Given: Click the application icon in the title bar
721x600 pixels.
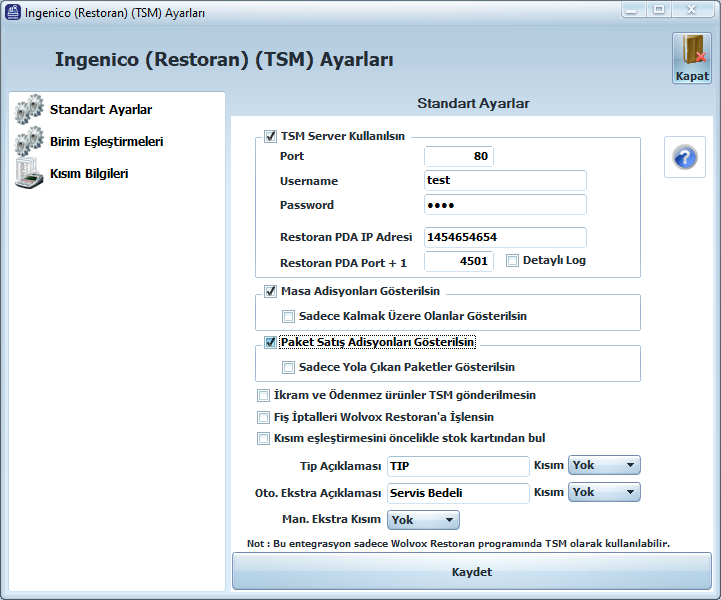Looking at the screenshot, I should (x=13, y=11).
